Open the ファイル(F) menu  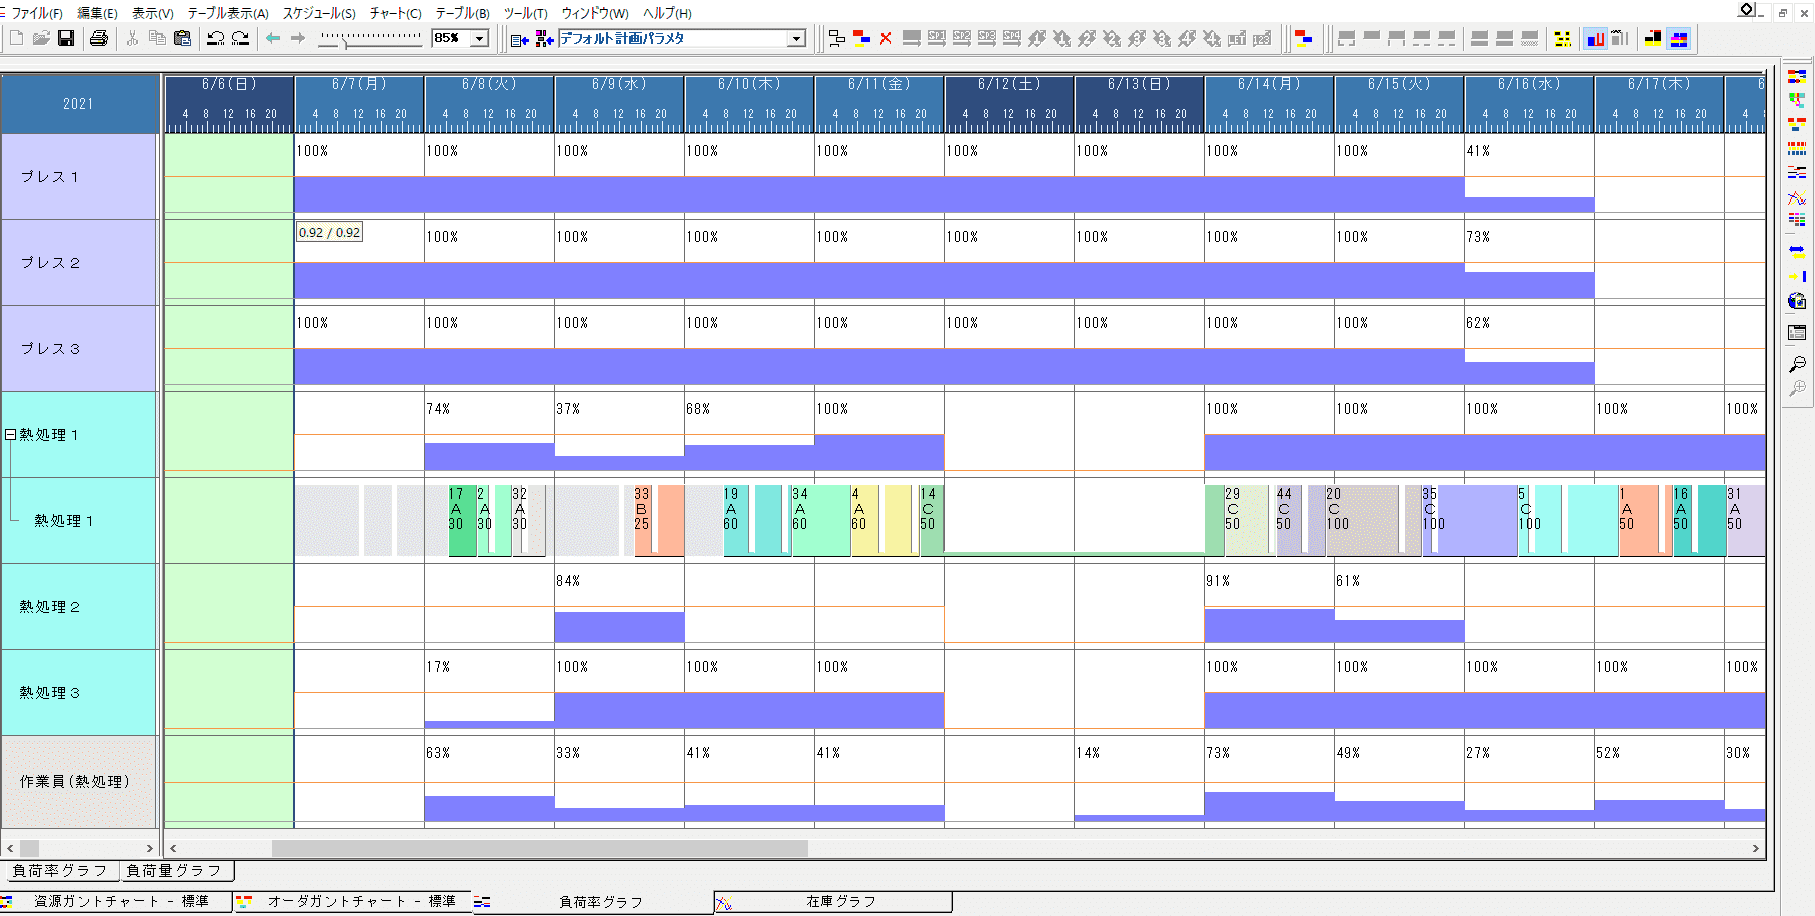36,13
